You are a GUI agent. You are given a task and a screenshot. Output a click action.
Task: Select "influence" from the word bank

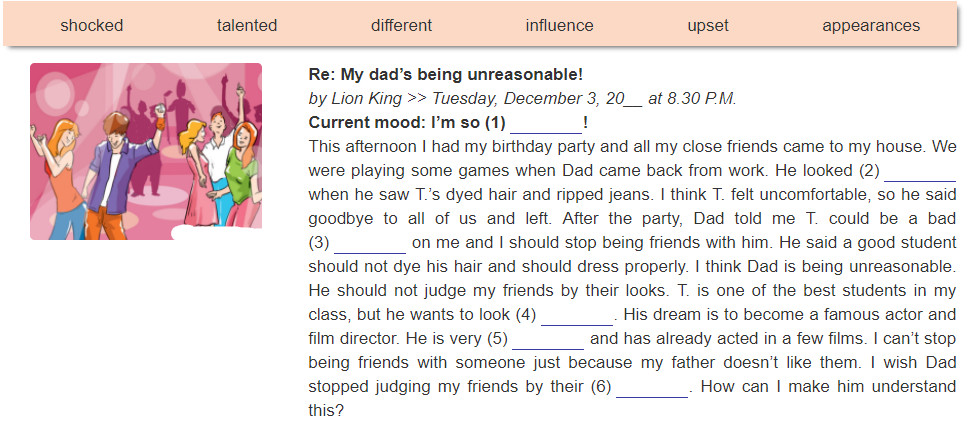(560, 25)
